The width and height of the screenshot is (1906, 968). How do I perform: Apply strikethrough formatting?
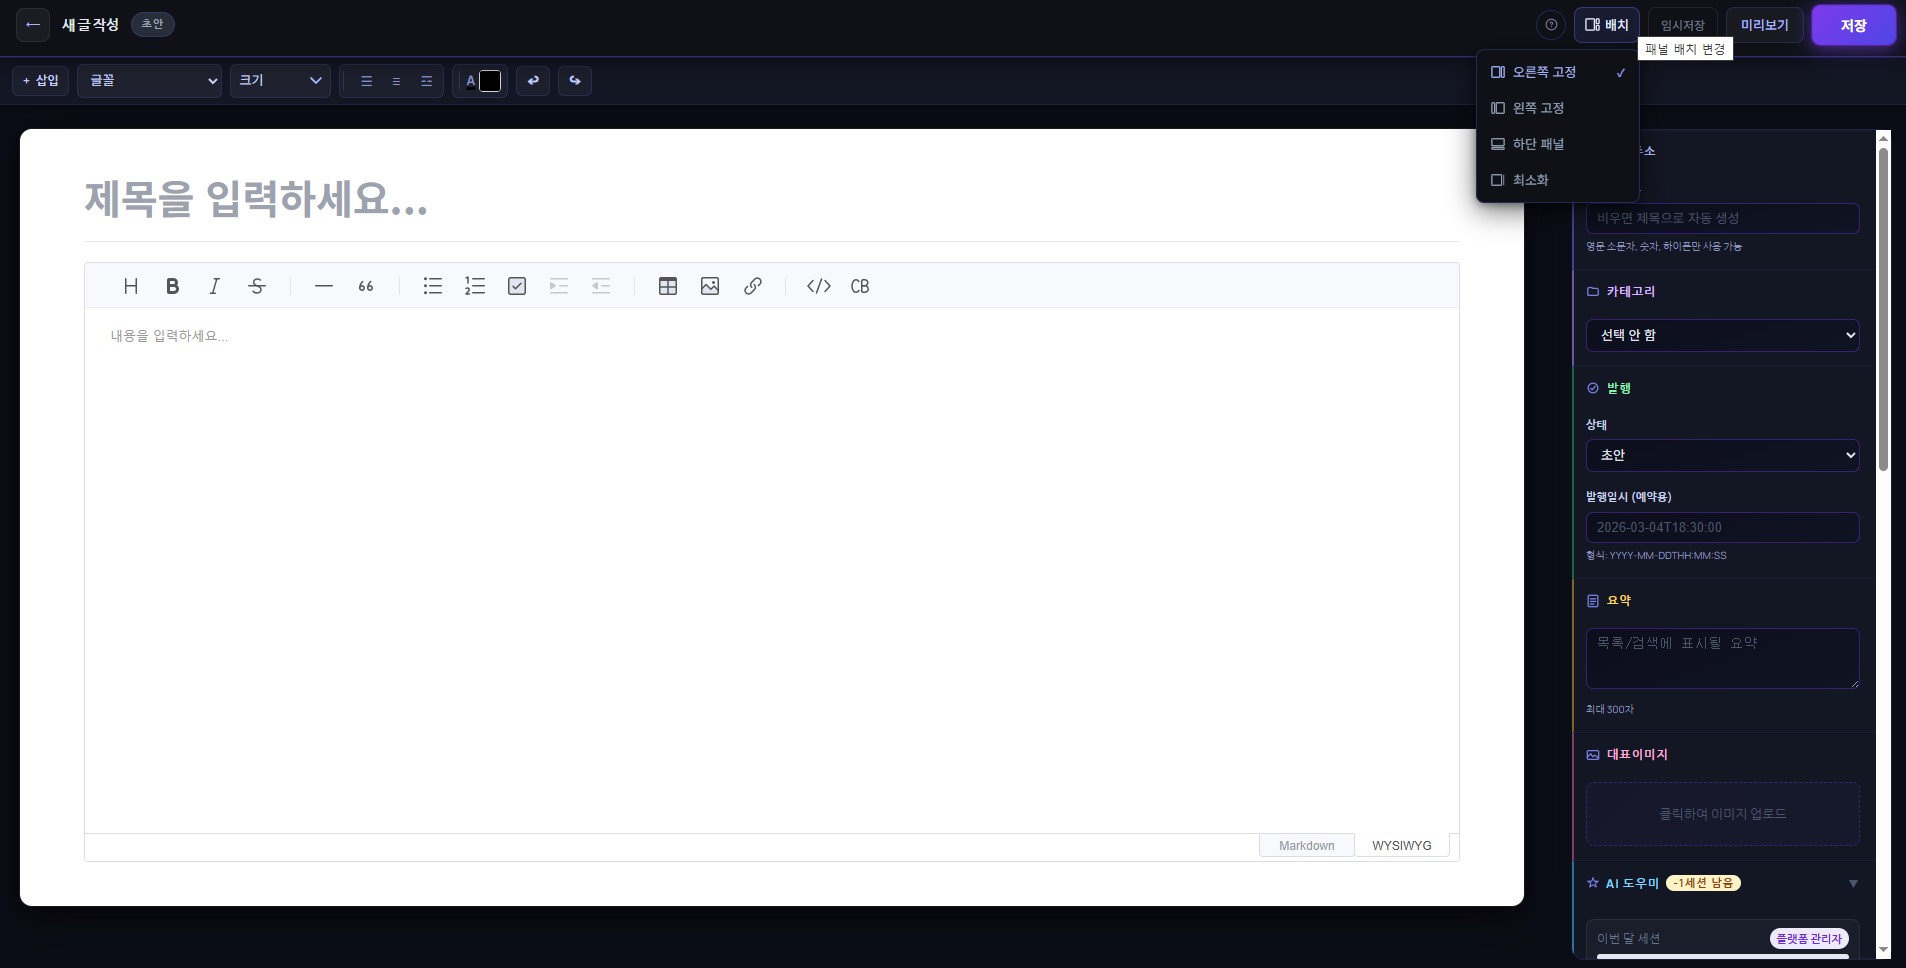point(256,286)
